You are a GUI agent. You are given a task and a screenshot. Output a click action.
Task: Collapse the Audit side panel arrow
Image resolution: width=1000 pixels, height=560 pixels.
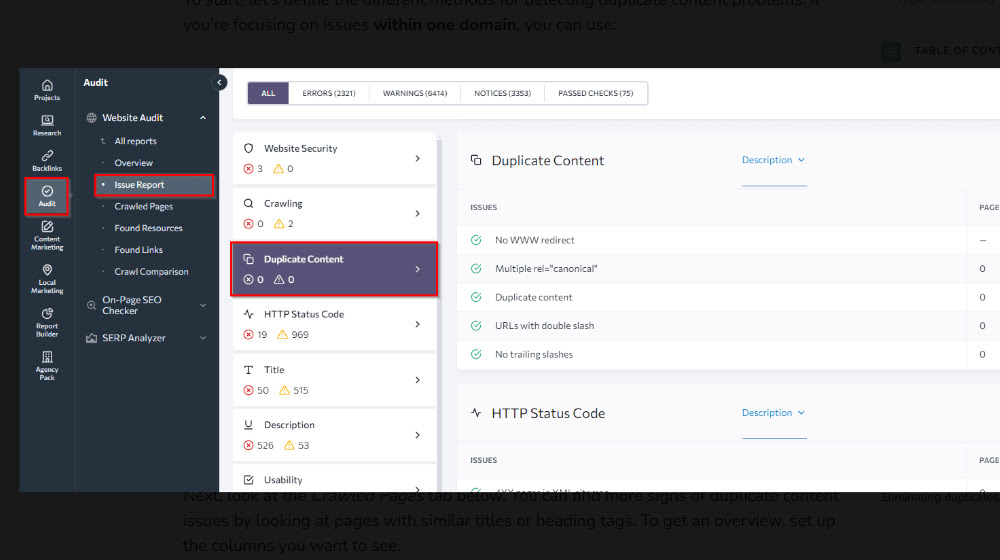219,82
